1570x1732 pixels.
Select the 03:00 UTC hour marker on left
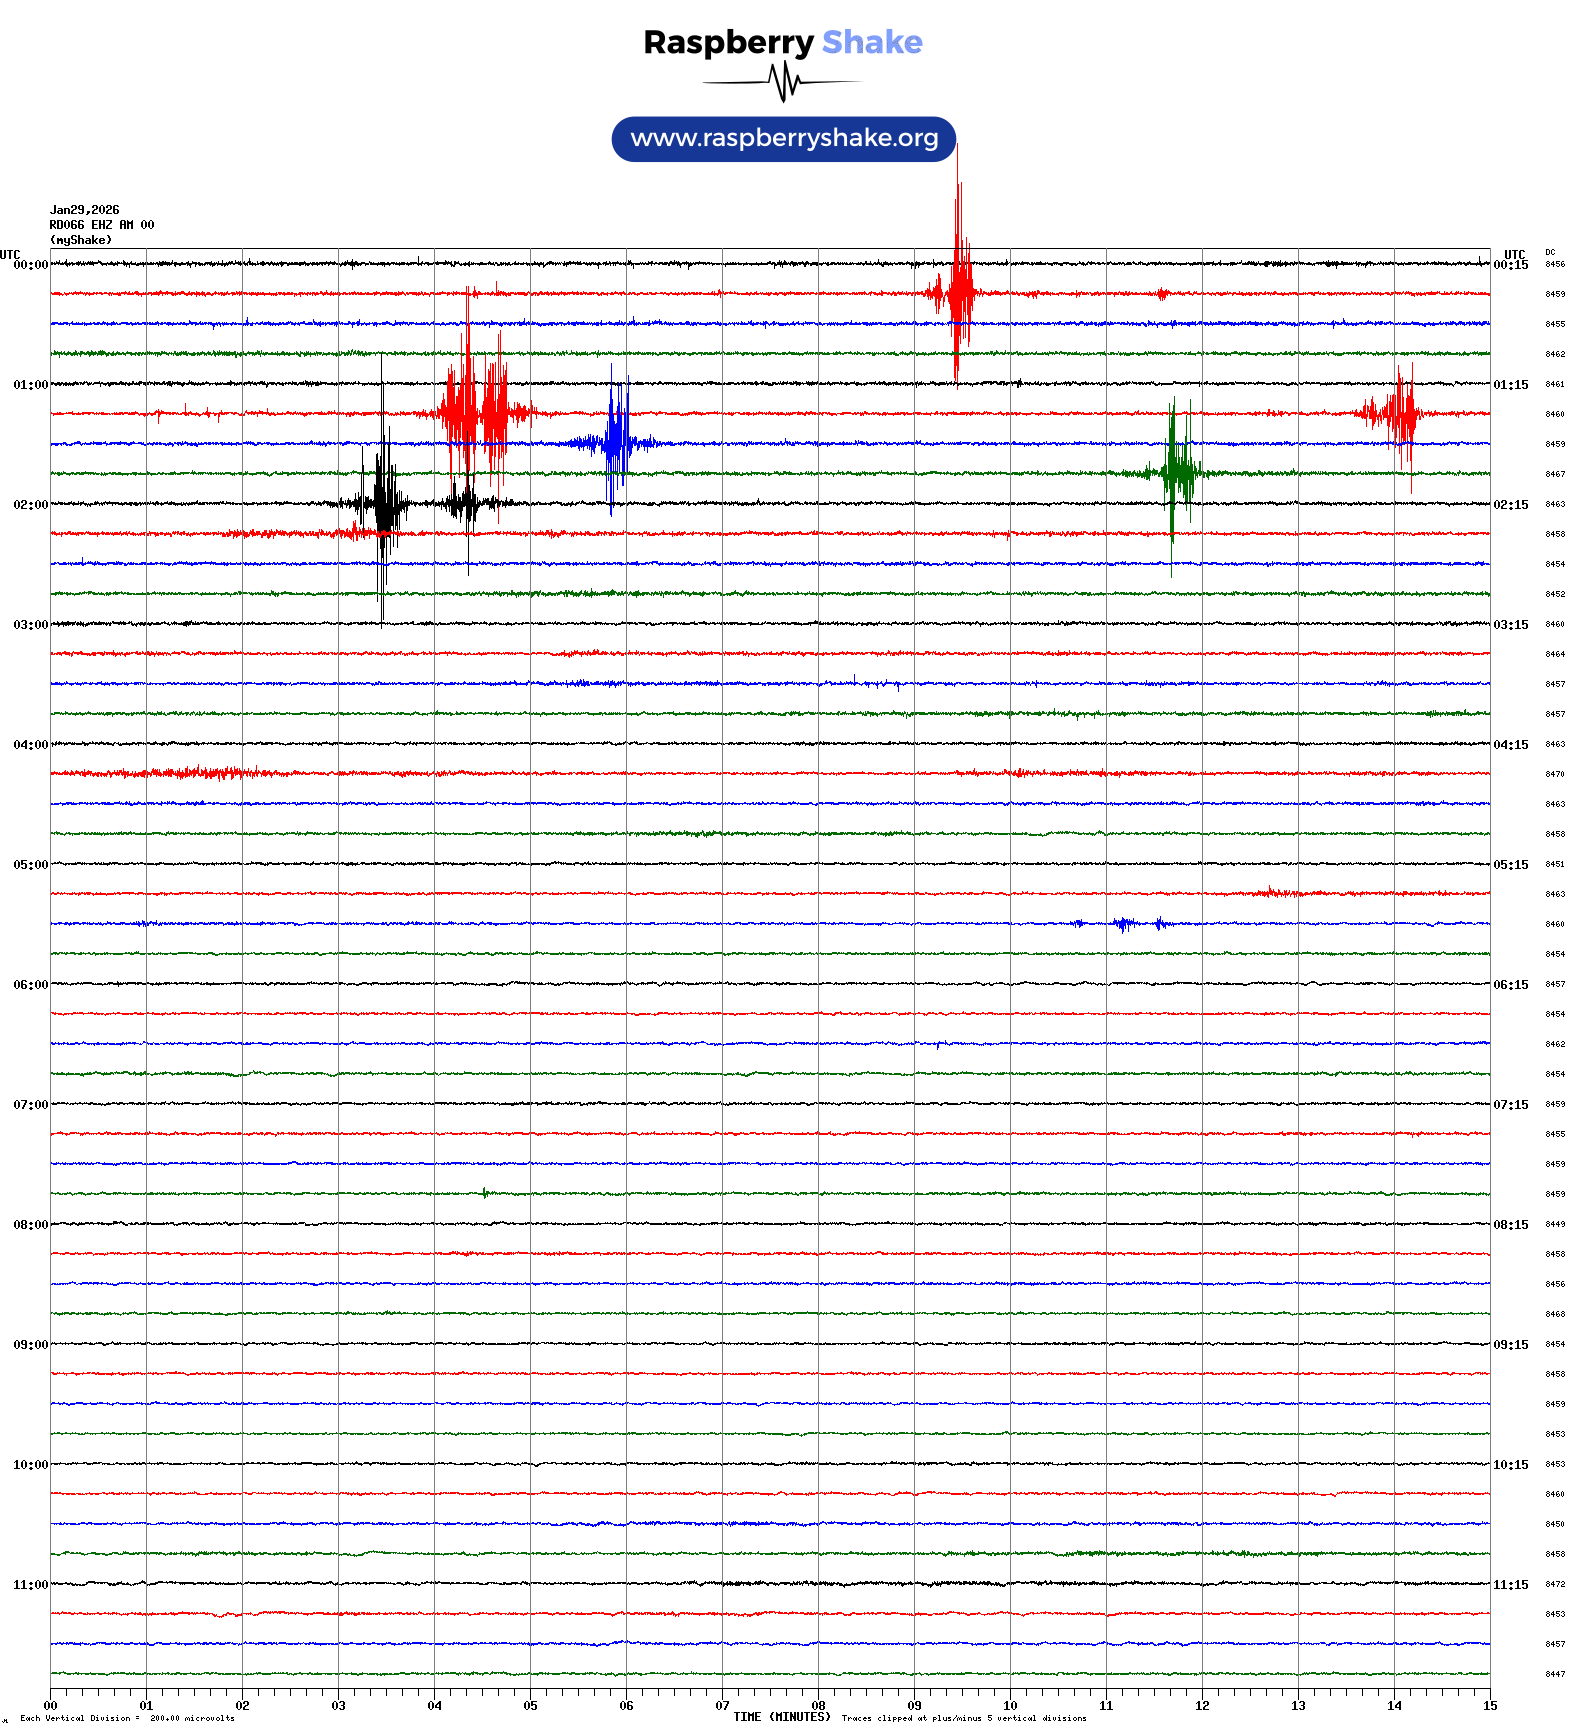[x=30, y=625]
